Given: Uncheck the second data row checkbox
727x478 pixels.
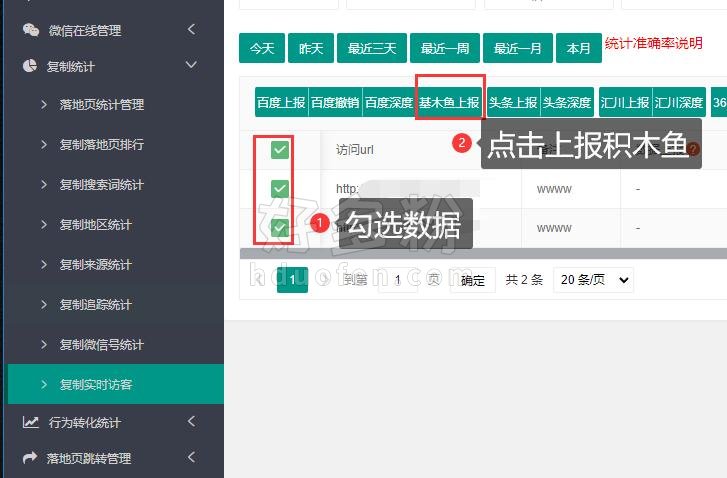Looking at the screenshot, I should [280, 228].
